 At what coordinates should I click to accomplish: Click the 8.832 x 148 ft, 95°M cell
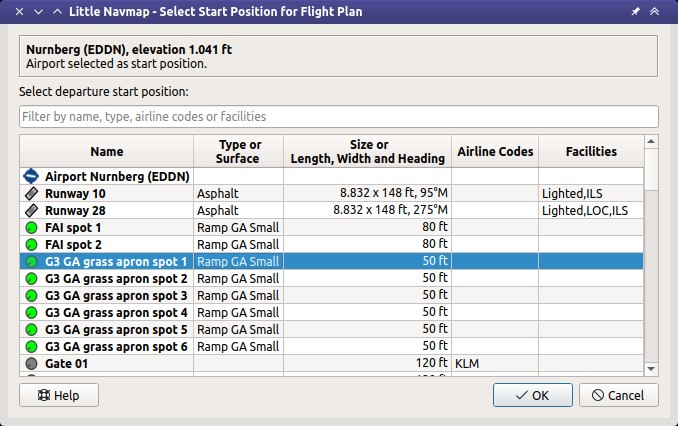(368, 193)
